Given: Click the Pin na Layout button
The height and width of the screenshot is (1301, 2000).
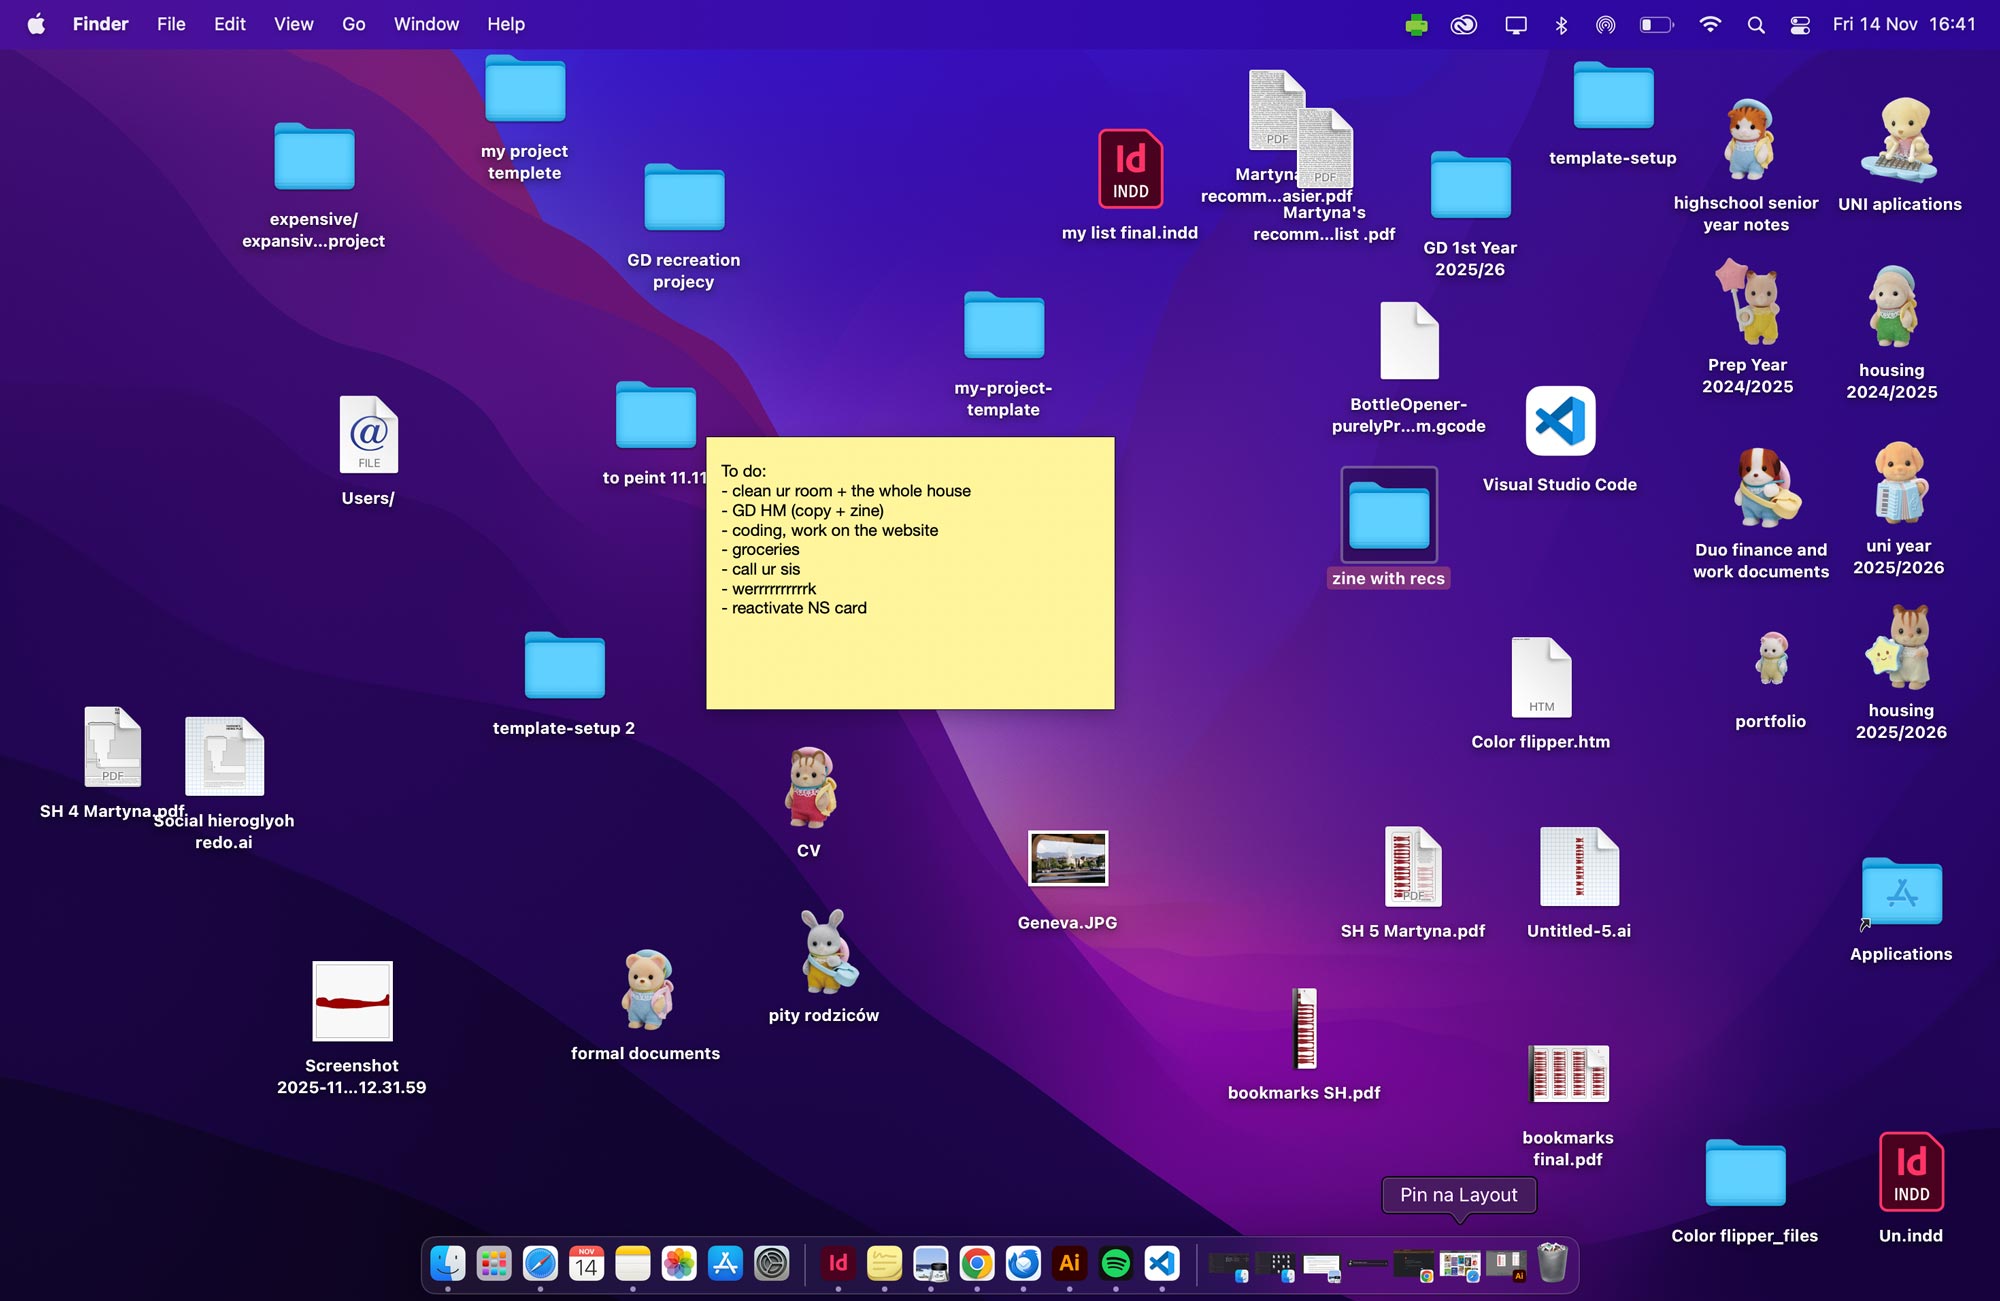Looking at the screenshot, I should [1458, 1195].
